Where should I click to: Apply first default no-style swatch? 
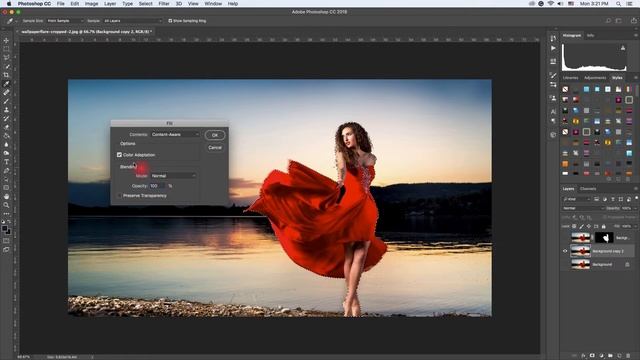[565, 89]
